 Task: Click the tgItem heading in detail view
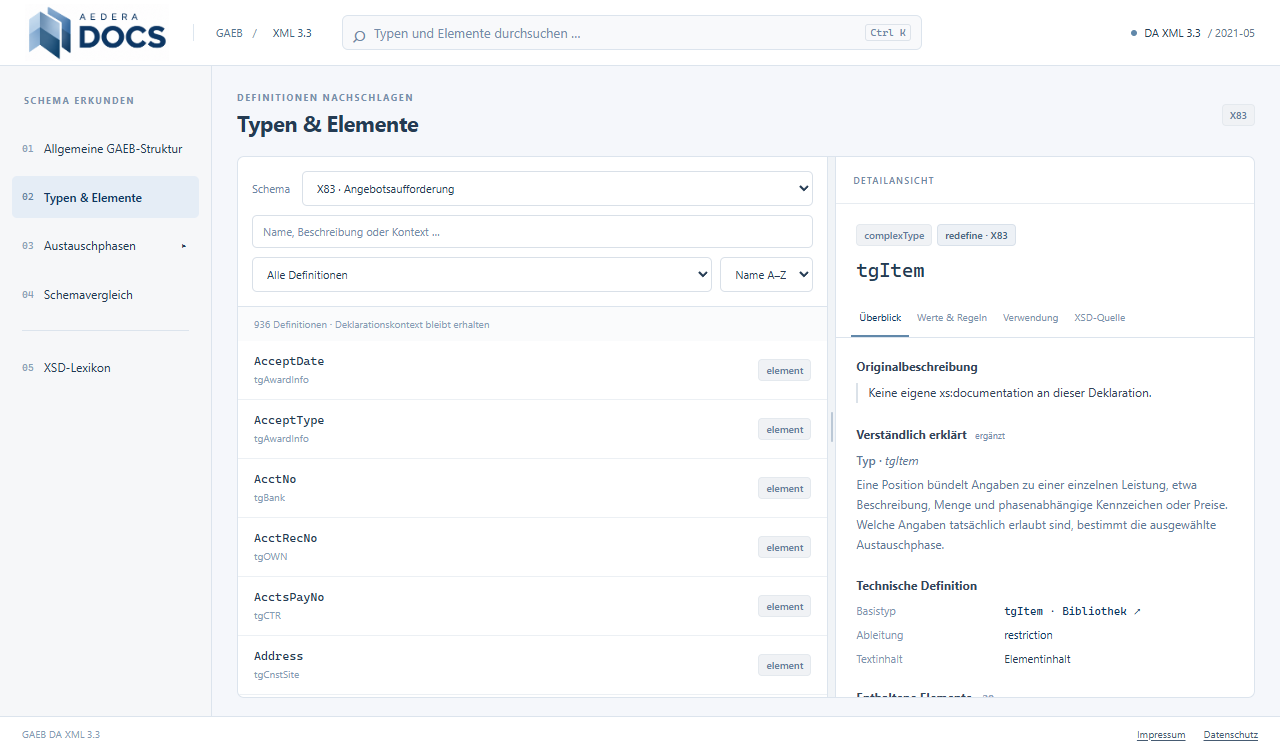pyautogui.click(x=890, y=270)
